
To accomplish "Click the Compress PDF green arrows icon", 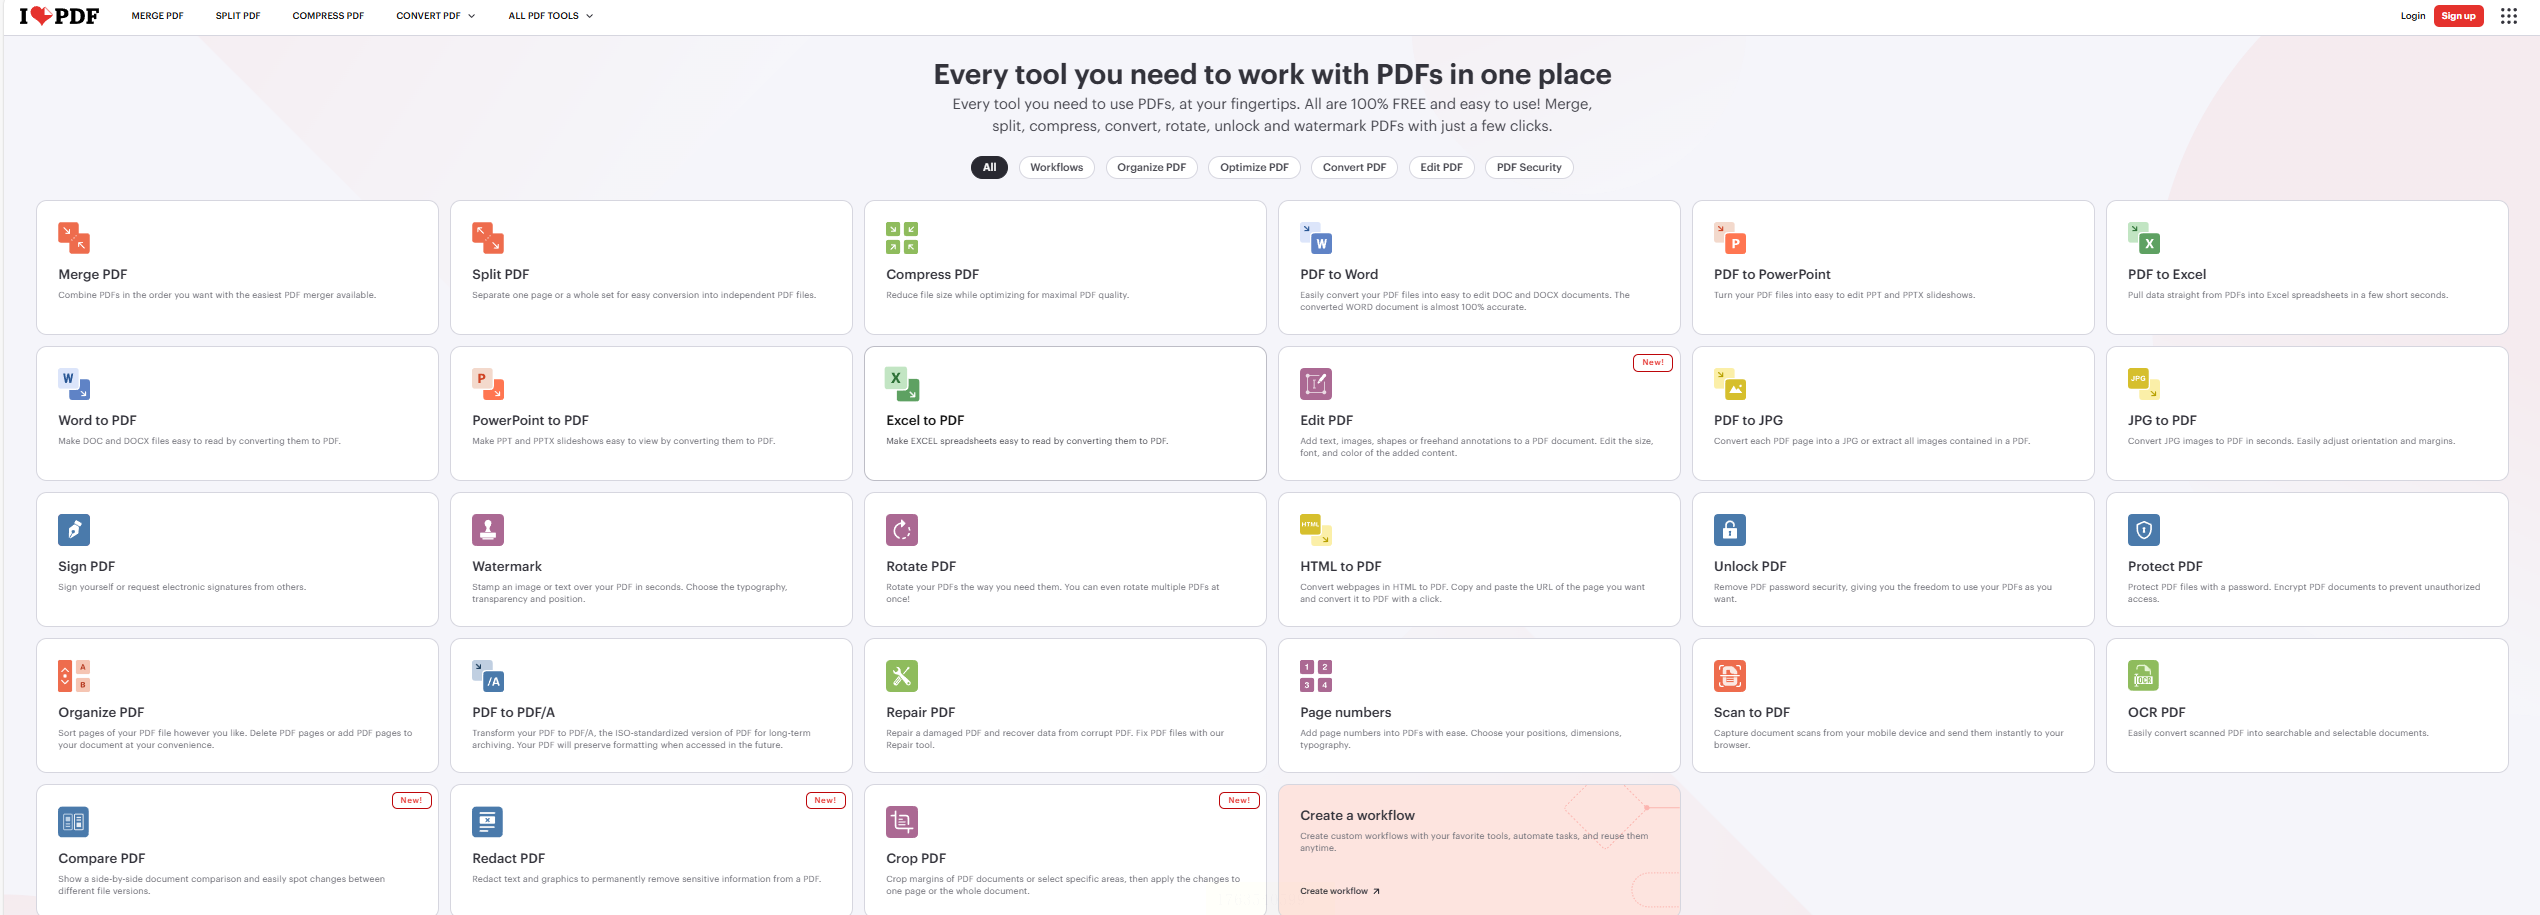I will click(901, 238).
